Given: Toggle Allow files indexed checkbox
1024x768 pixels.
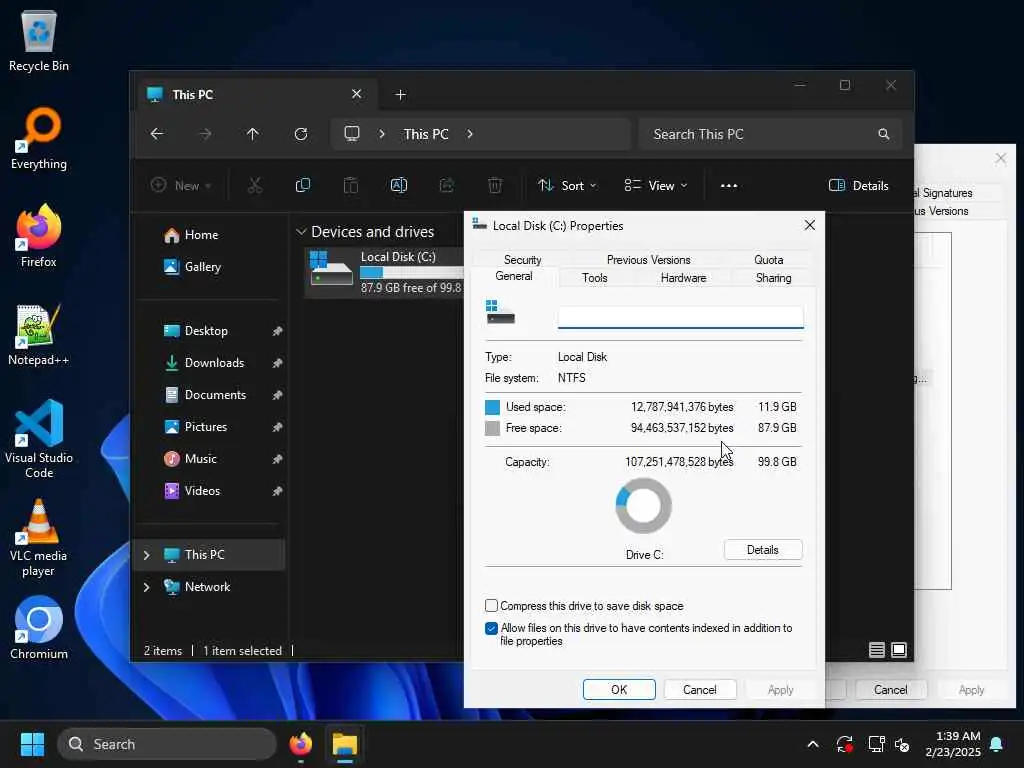Looking at the screenshot, I should (492, 628).
